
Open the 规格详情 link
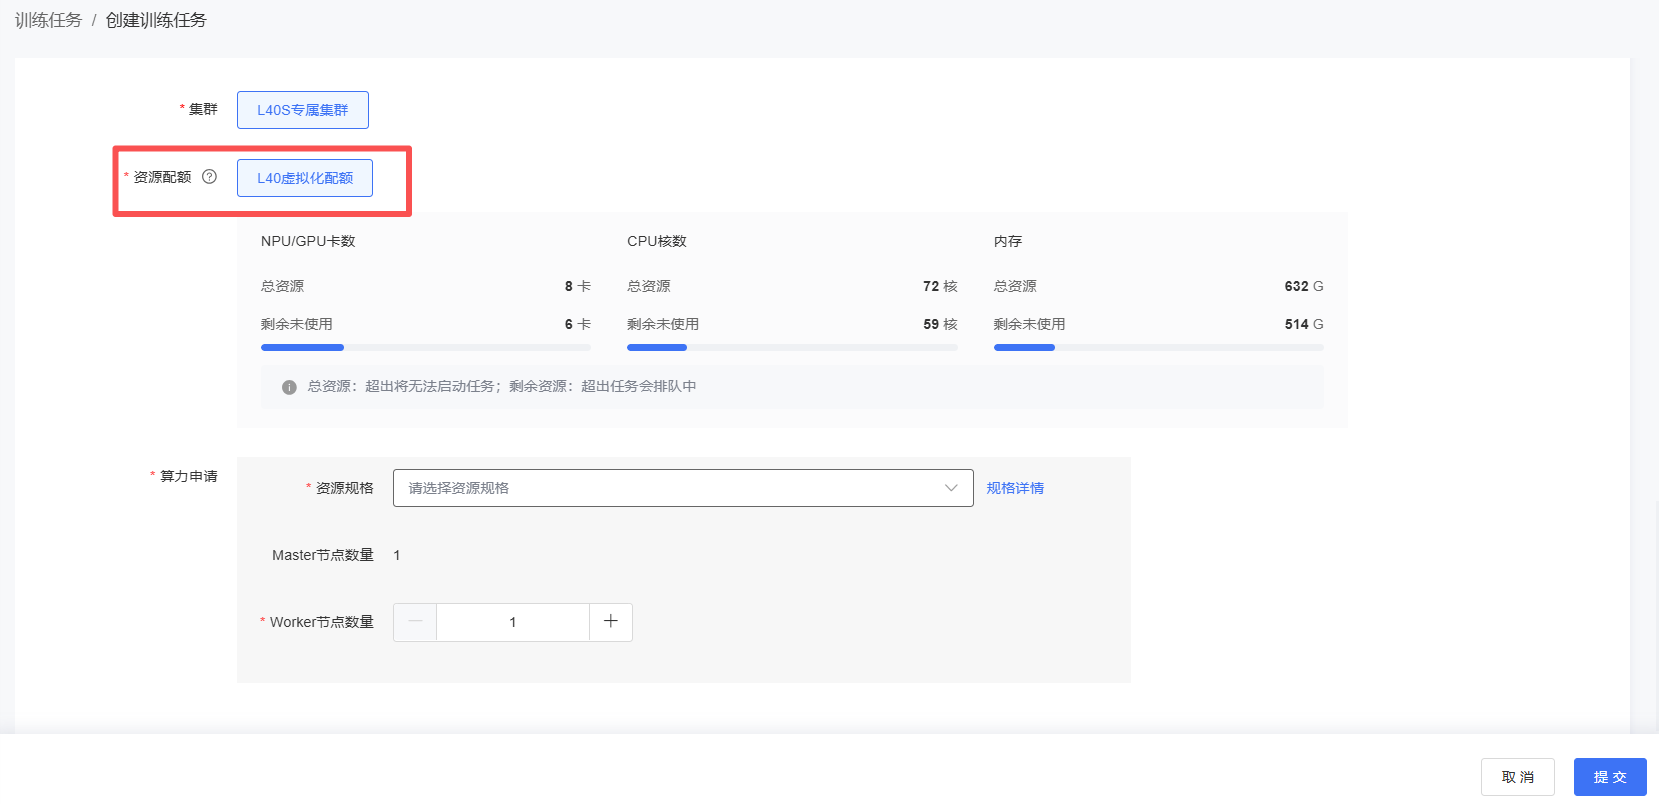(x=1014, y=488)
